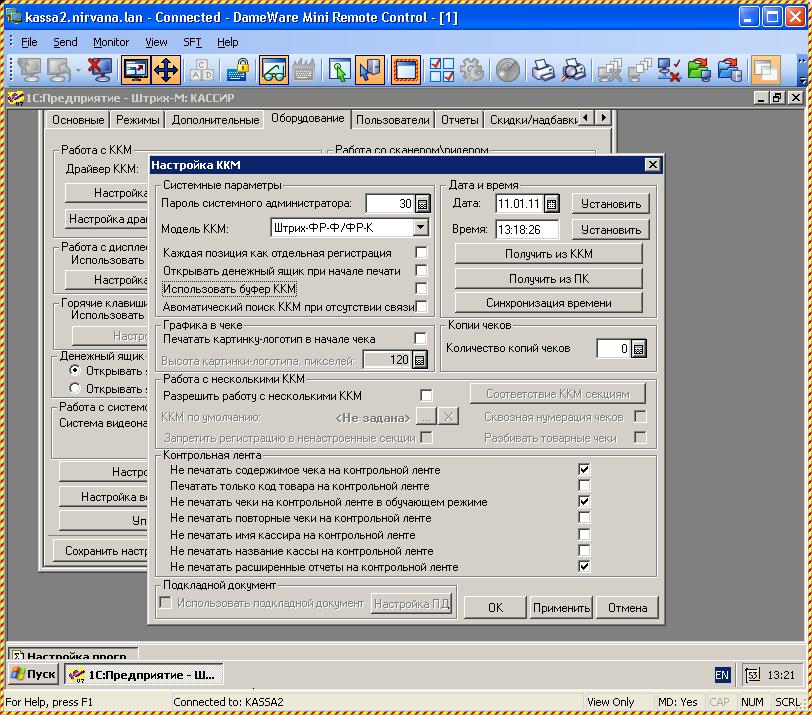The width and height of the screenshot is (812, 715).
Task: Toggle the full screen monitor toolbar icon
Action: pyautogui.click(x=136, y=70)
